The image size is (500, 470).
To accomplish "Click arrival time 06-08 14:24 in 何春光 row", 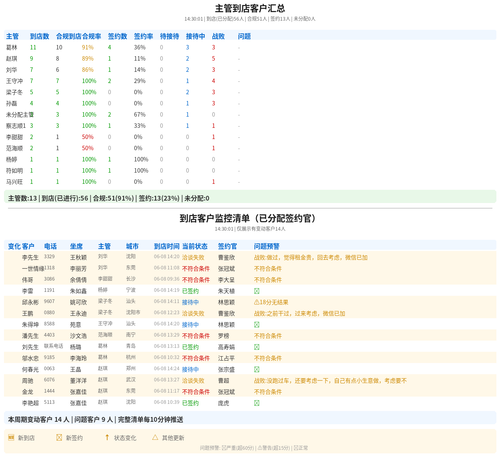I will tap(167, 369).
